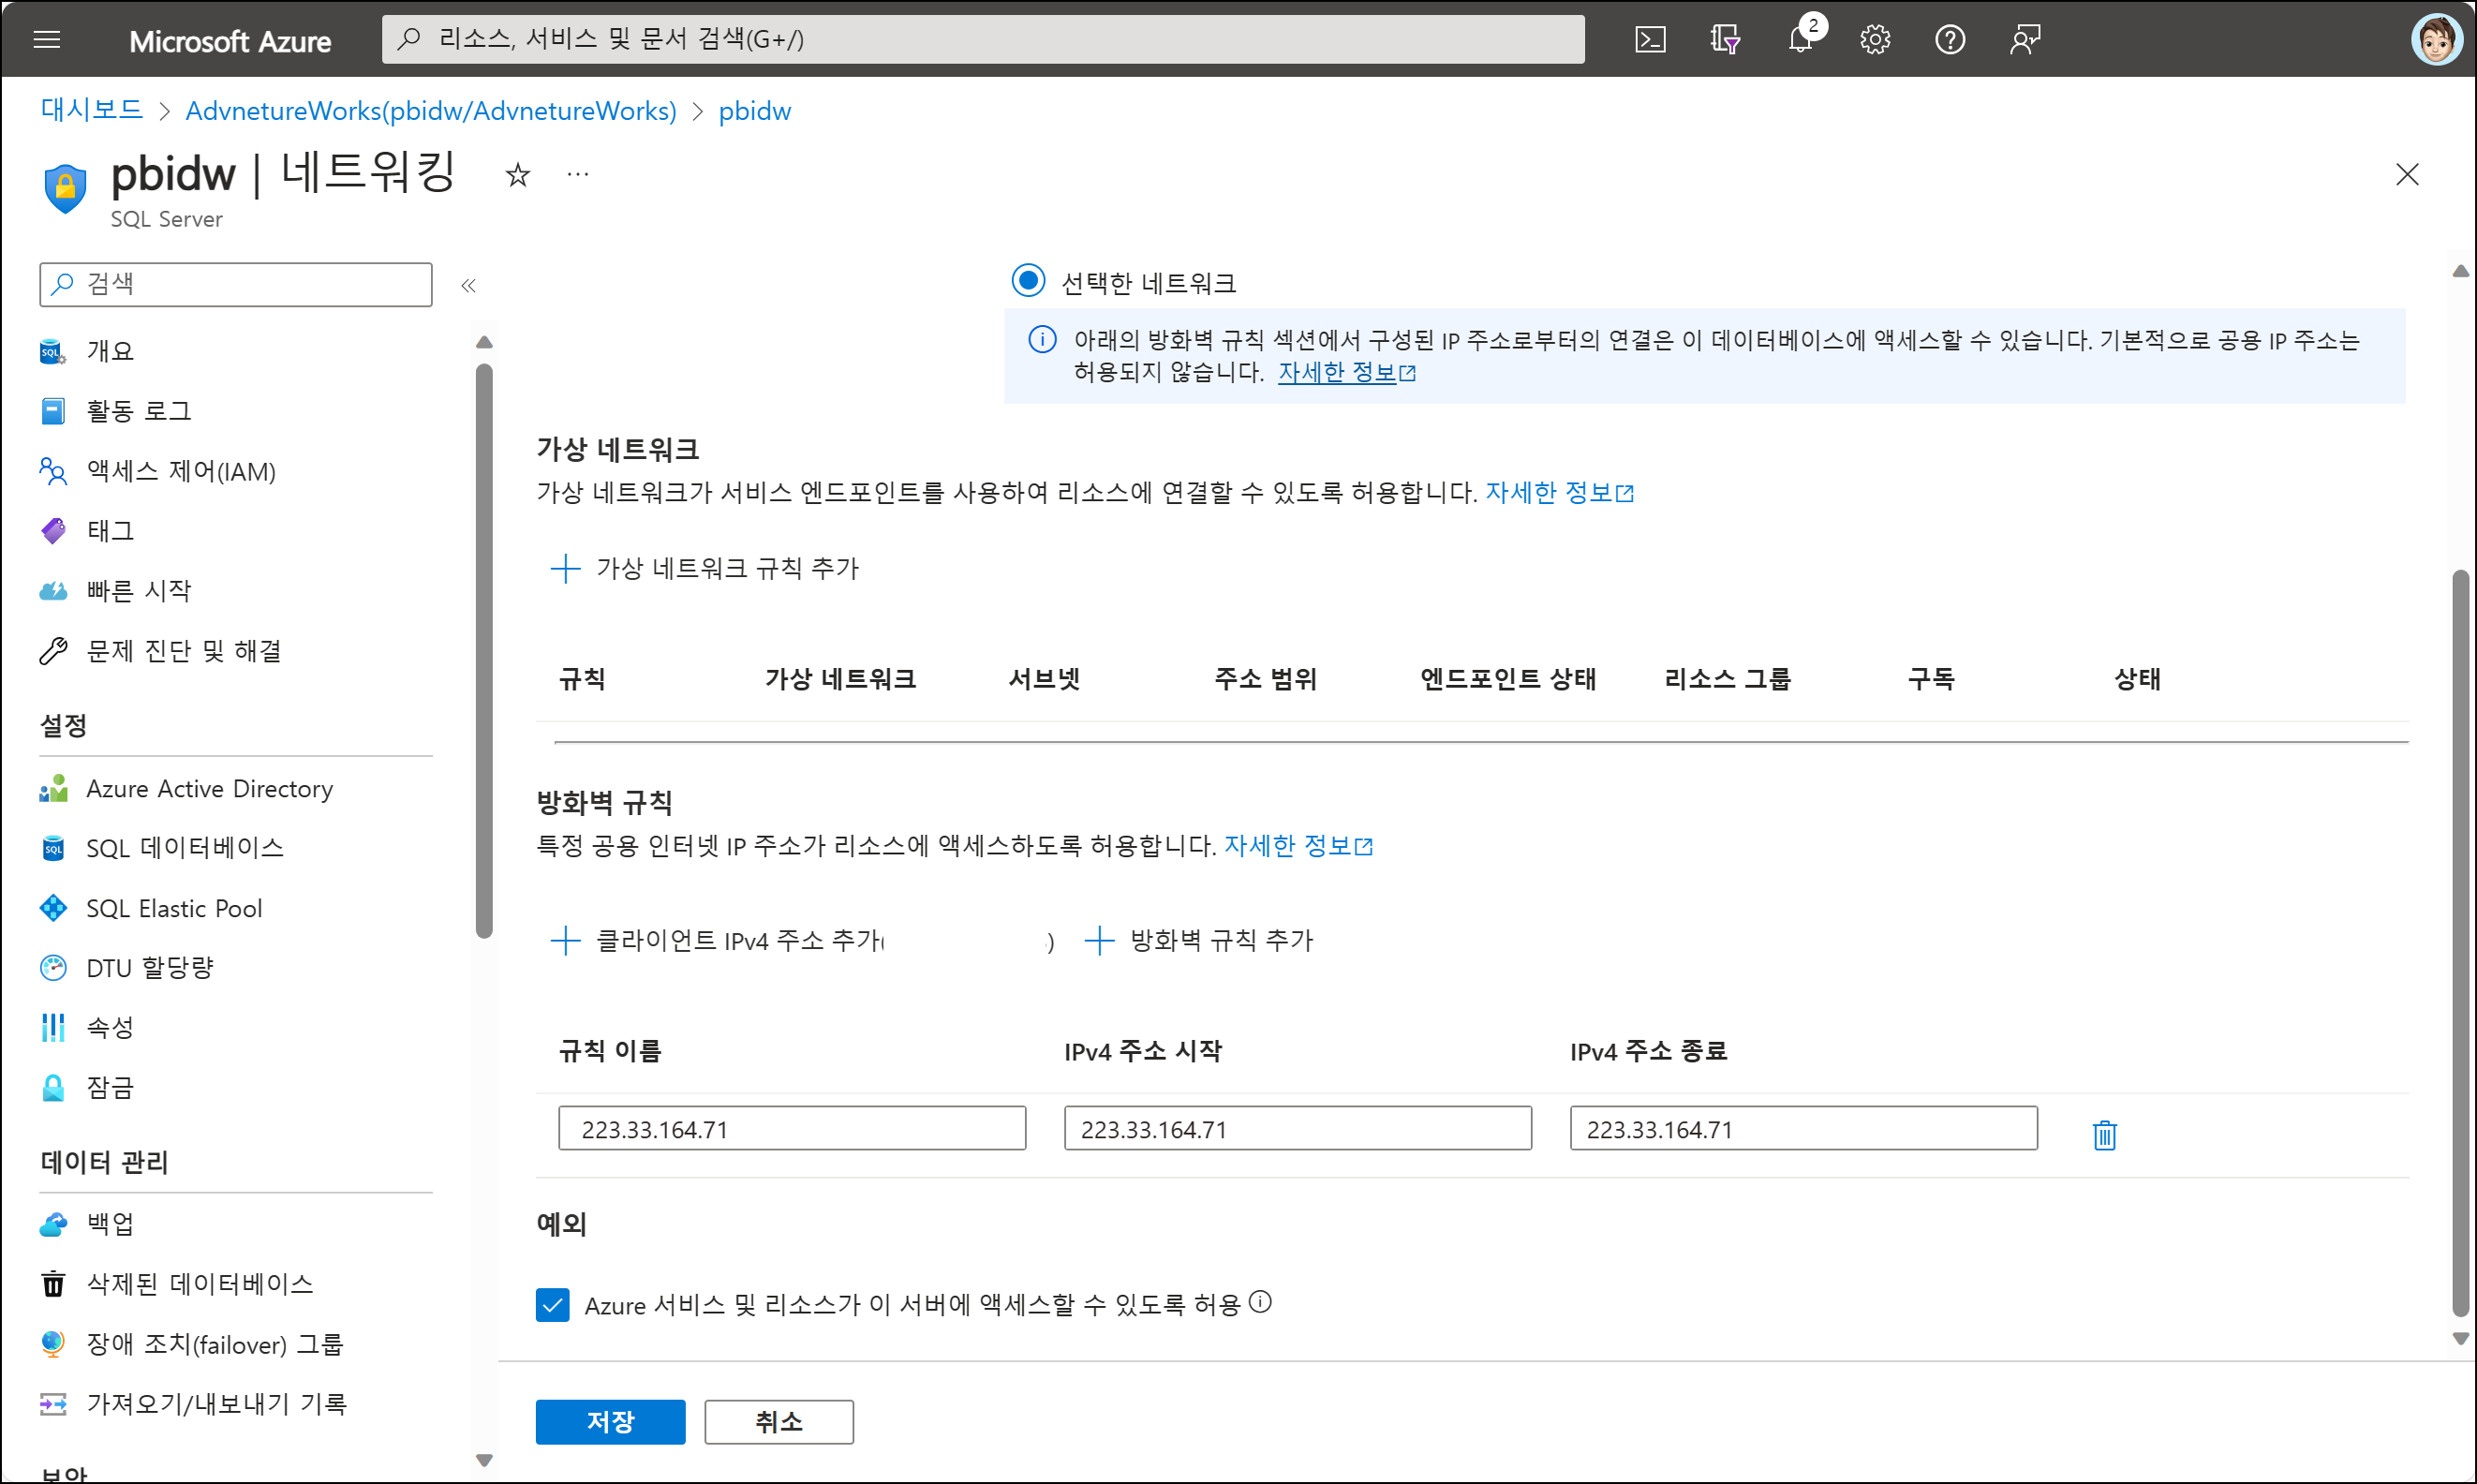The height and width of the screenshot is (1484, 2477).
Task: Go to Azure Active Directory menu item
Action: pos(209,789)
